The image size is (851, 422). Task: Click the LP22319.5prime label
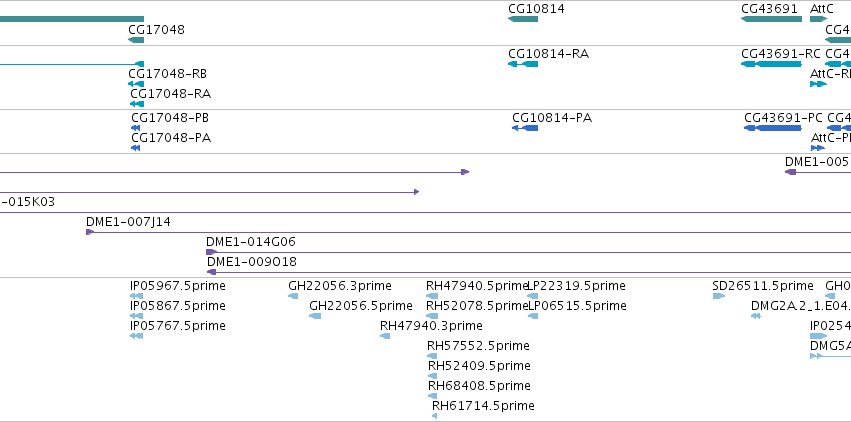click(x=577, y=286)
